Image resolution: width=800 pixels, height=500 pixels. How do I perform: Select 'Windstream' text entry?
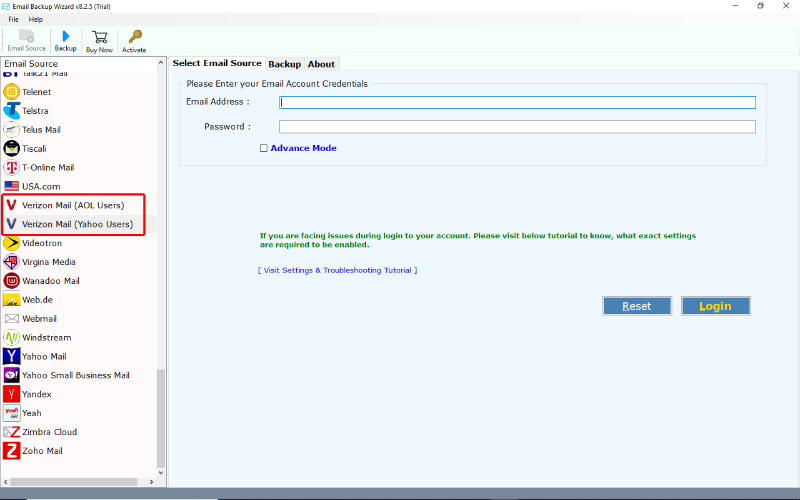click(47, 337)
